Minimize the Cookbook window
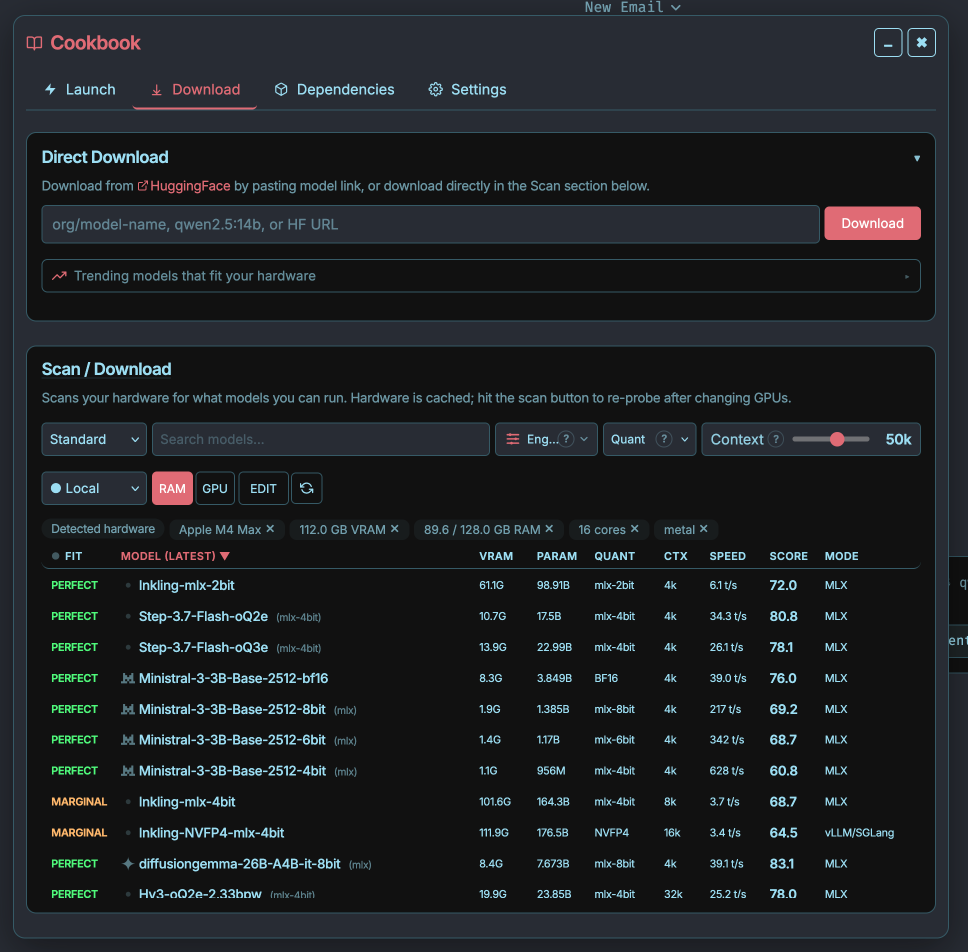This screenshot has width=968, height=952. pos(888,43)
